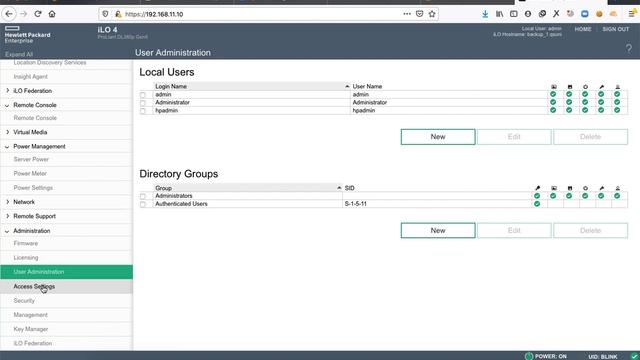Click Directory Groups Login privilege key icon

537,188
